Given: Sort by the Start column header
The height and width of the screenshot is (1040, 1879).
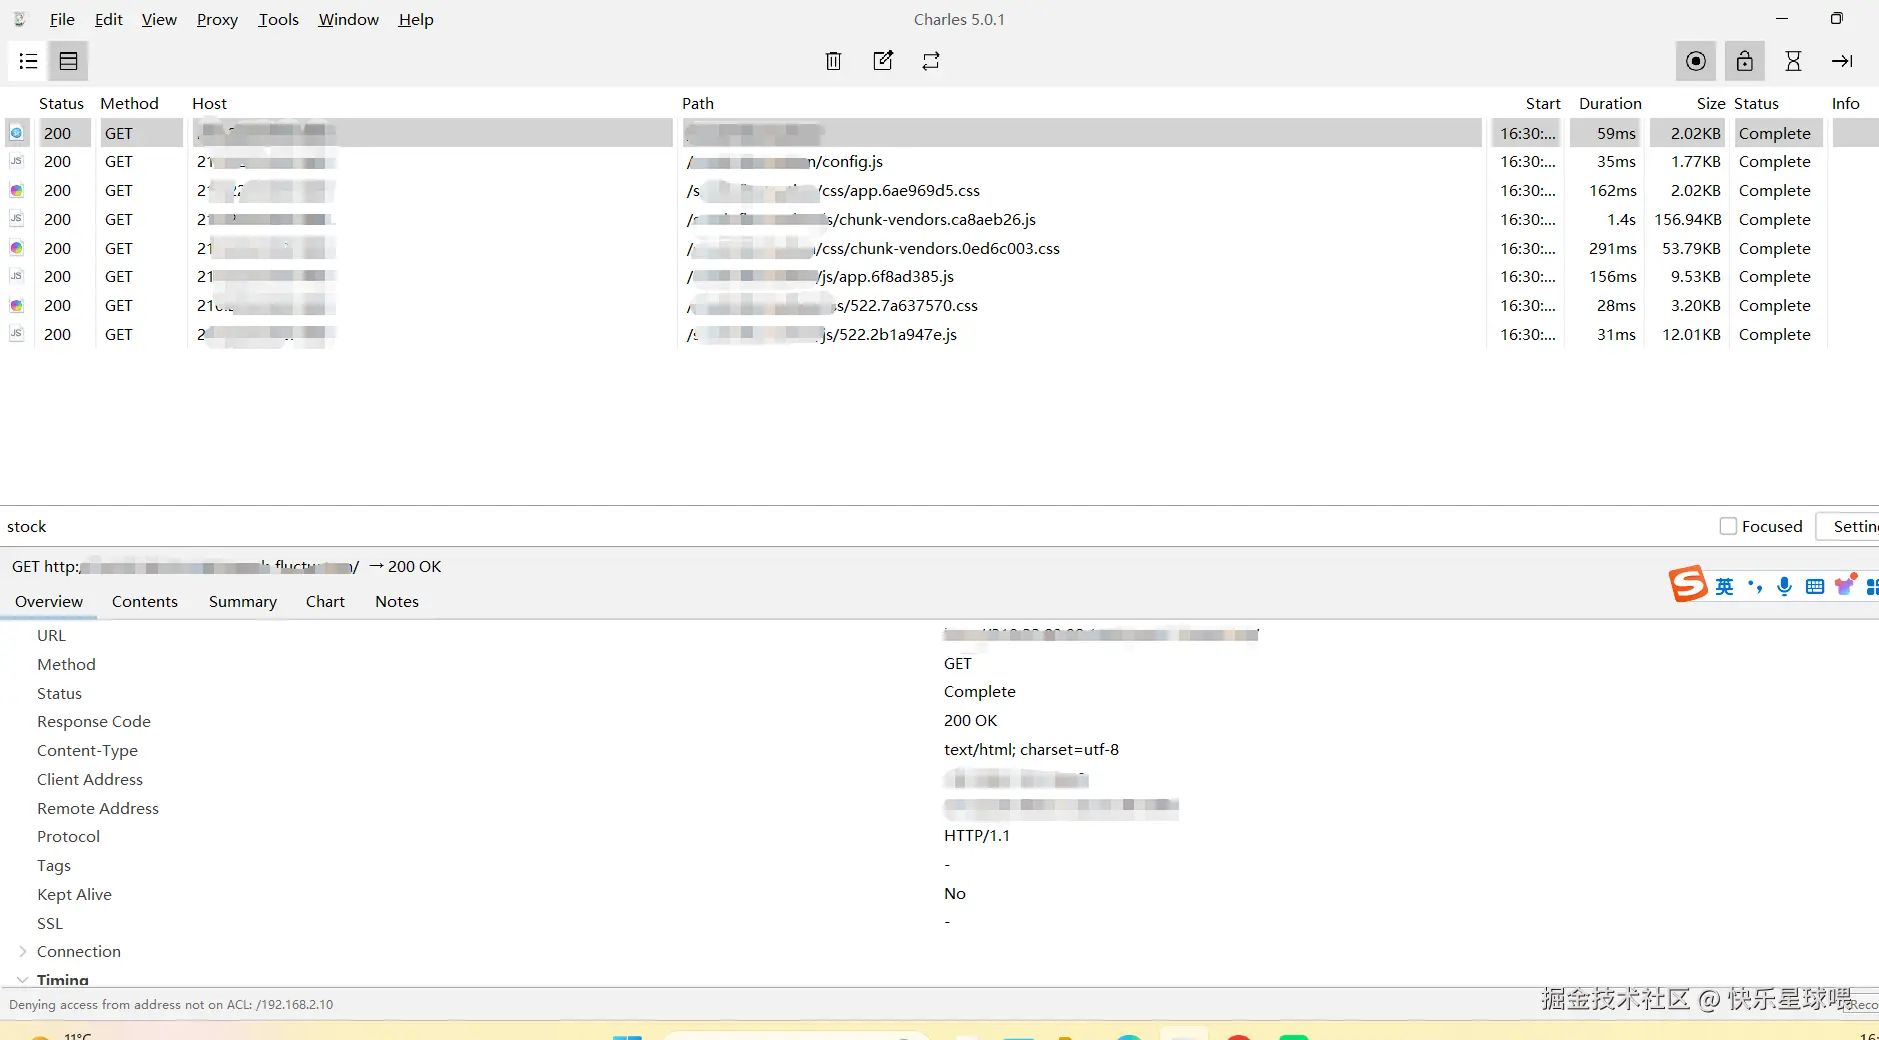Looking at the screenshot, I should pos(1543,103).
